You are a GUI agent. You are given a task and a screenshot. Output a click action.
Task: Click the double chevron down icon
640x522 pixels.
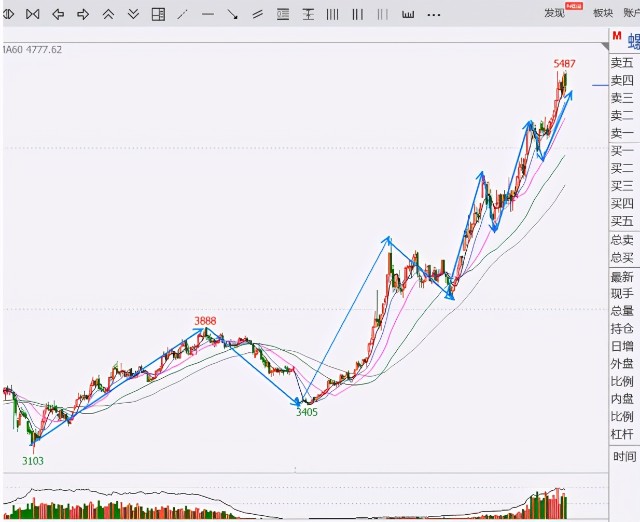point(133,14)
